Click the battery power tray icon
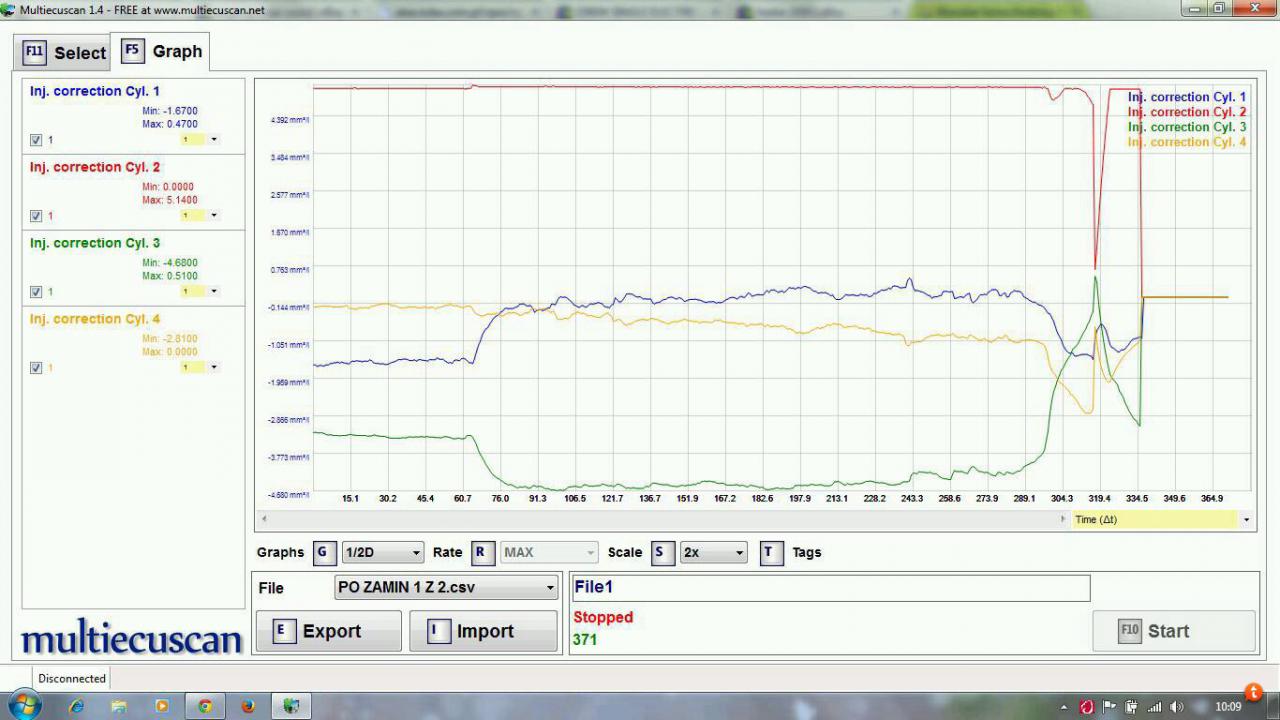This screenshot has height=720, width=1280. pyautogui.click(x=1131, y=707)
